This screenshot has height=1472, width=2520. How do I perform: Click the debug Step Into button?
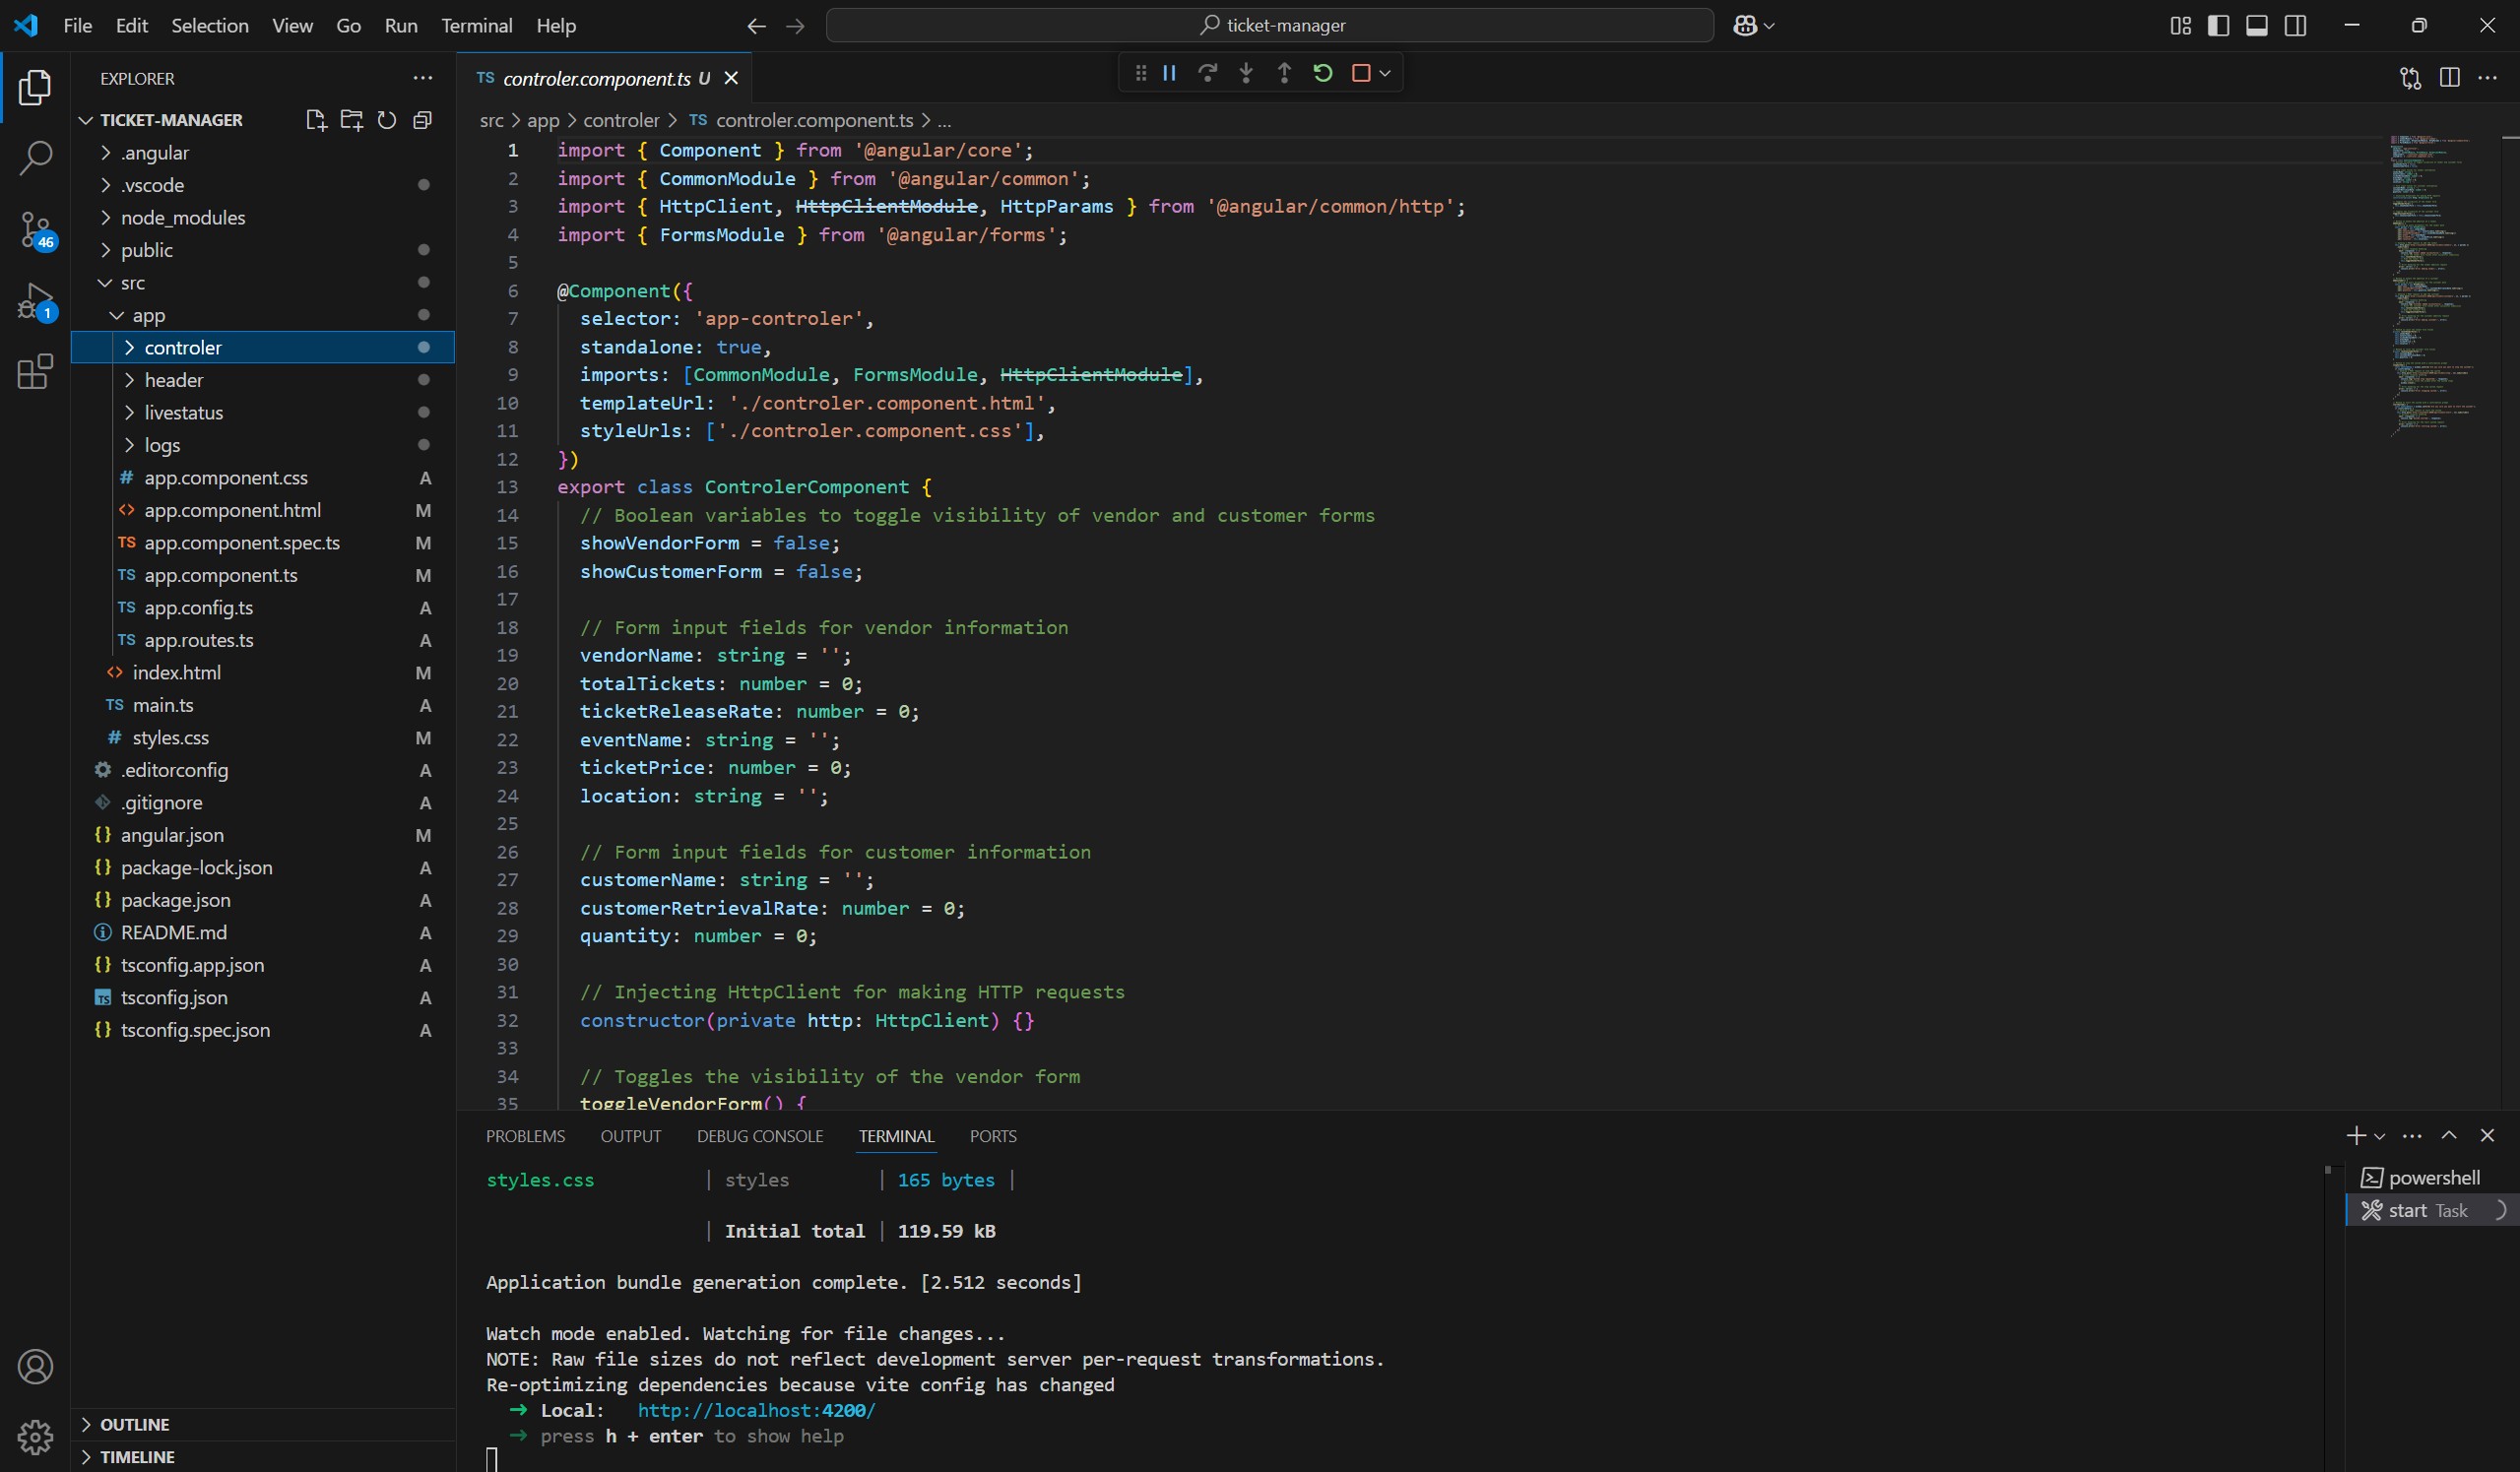1246,73
